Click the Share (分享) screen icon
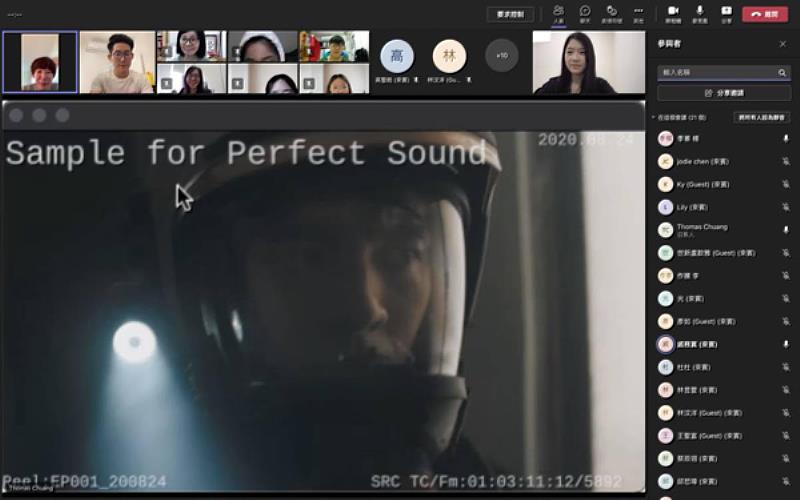 [x=726, y=13]
